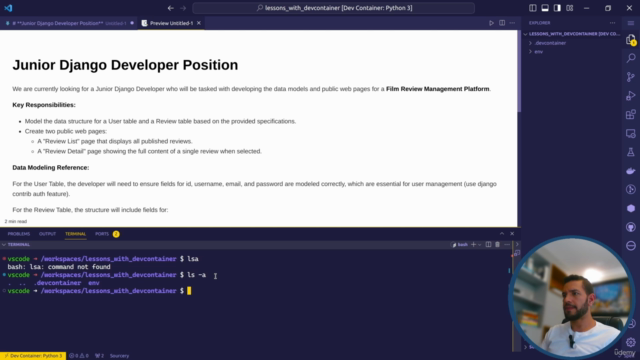Go back with the navigation left arrow

tap(171, 8)
